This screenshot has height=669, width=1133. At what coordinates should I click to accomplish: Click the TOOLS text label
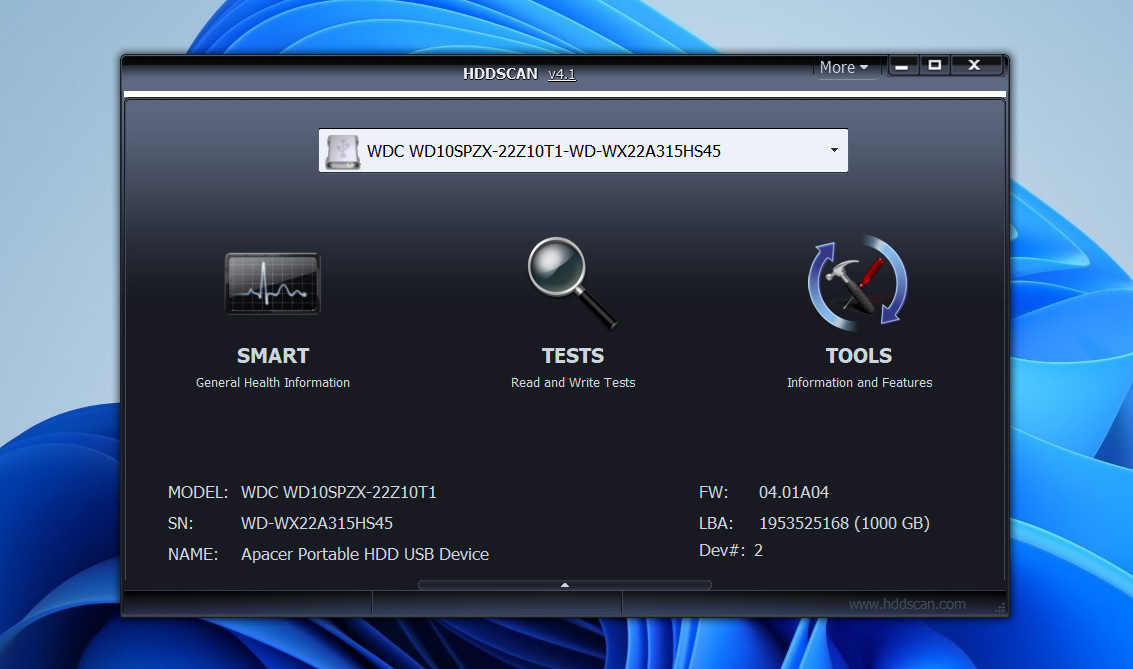coord(858,356)
